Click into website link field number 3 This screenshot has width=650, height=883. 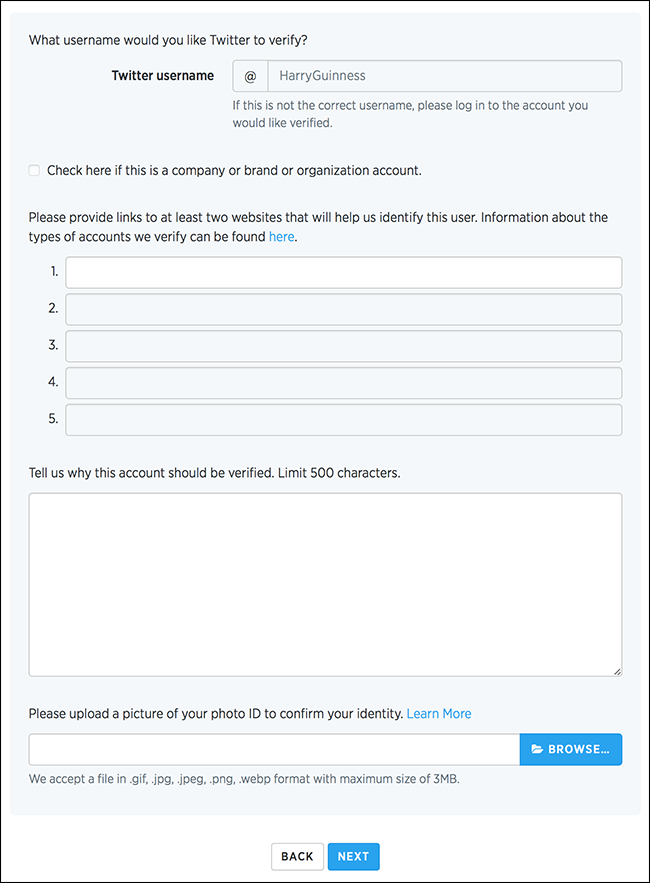(343, 346)
